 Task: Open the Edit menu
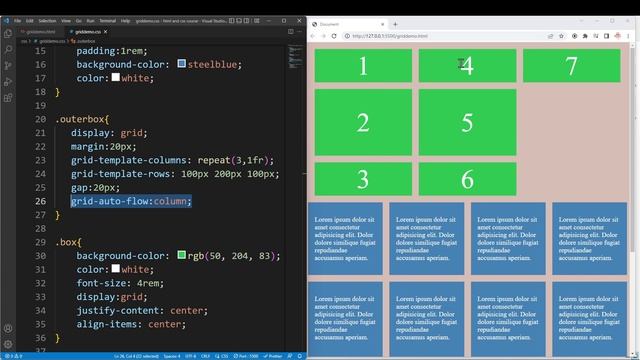(x=30, y=20)
